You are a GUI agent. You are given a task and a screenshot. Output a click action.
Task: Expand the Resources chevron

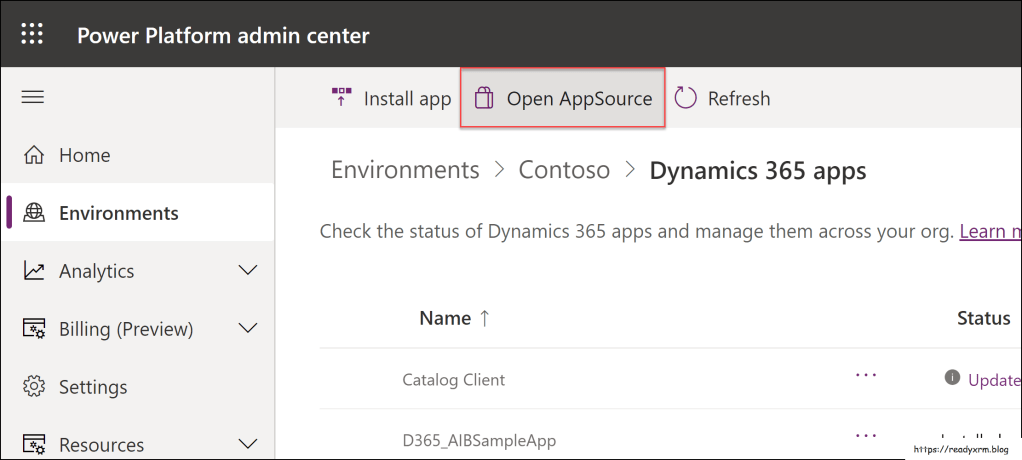click(248, 444)
